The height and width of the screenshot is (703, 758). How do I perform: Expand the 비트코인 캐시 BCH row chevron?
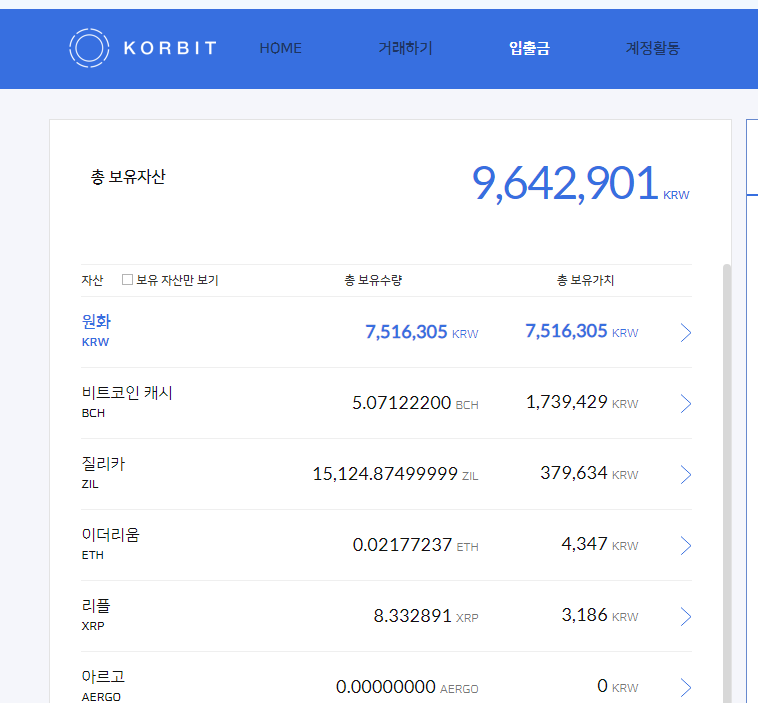[685, 404]
